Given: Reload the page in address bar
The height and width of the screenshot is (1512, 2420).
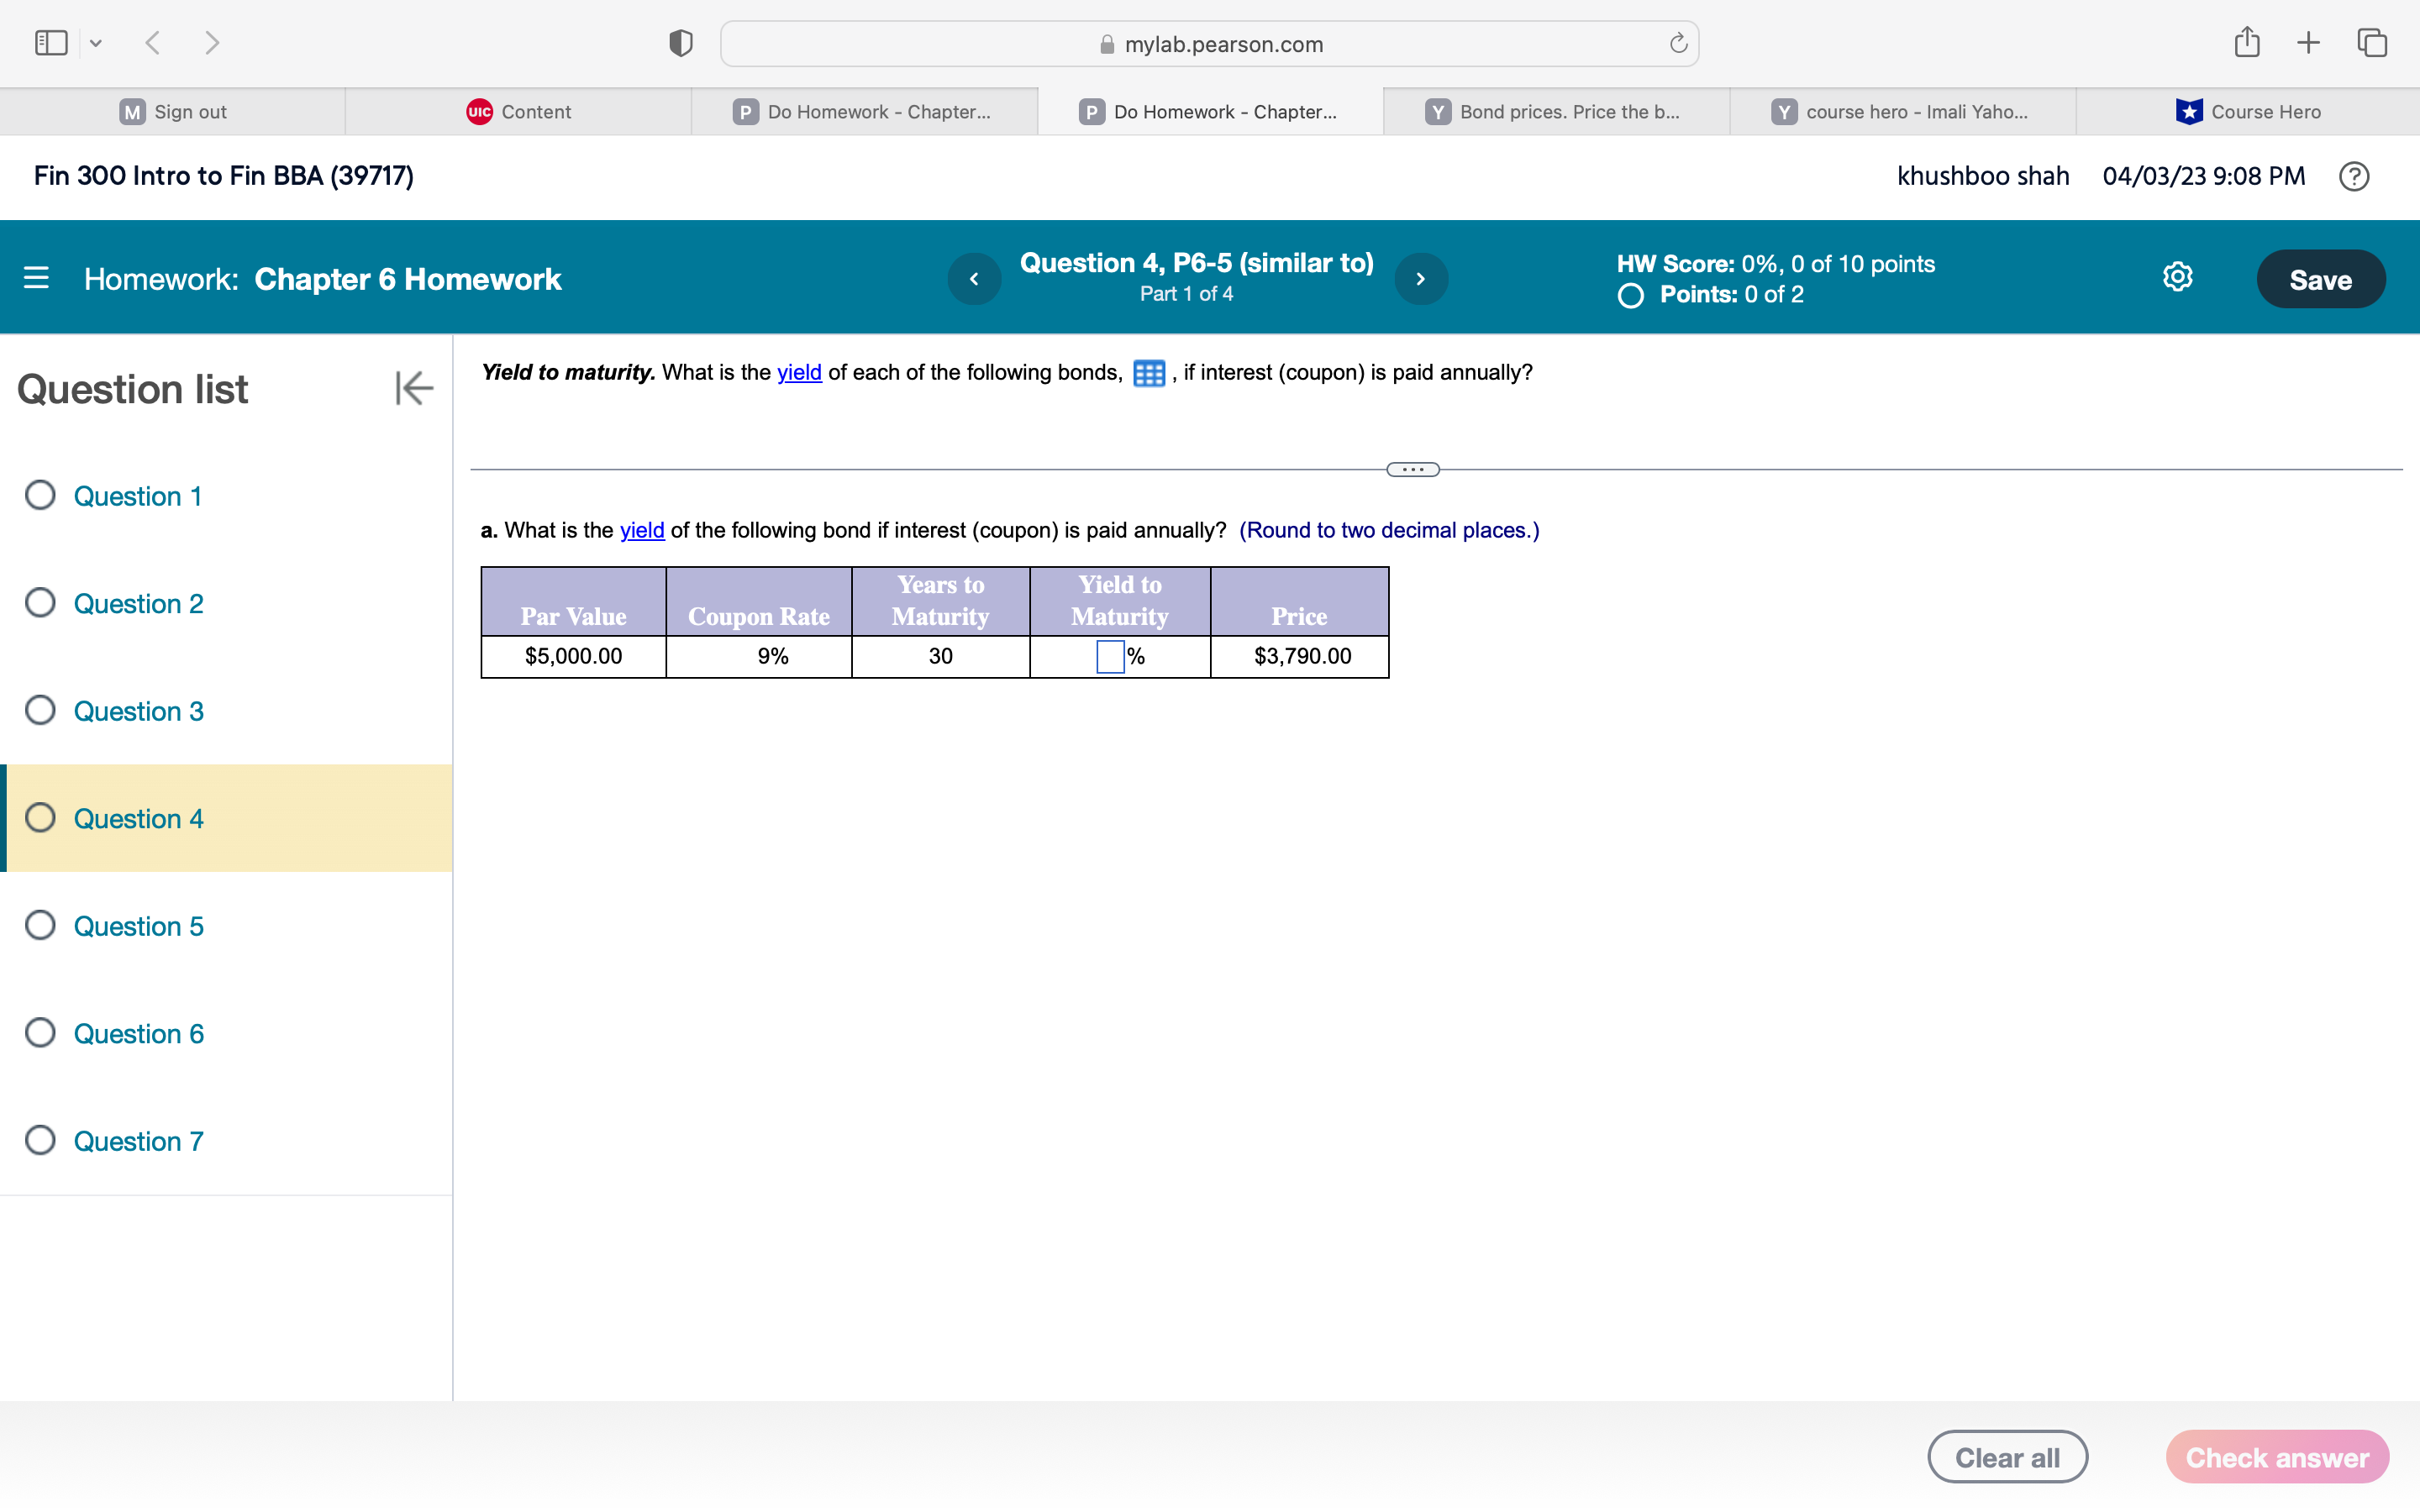Looking at the screenshot, I should [x=1678, y=43].
